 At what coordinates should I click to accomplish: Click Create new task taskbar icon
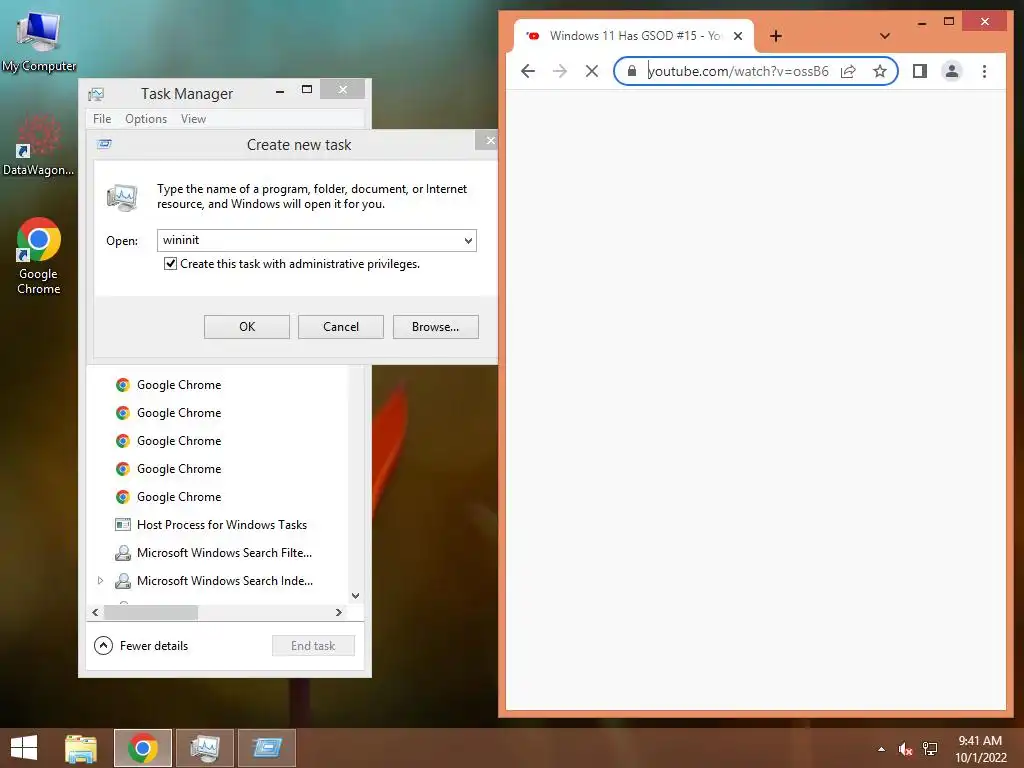click(267, 748)
